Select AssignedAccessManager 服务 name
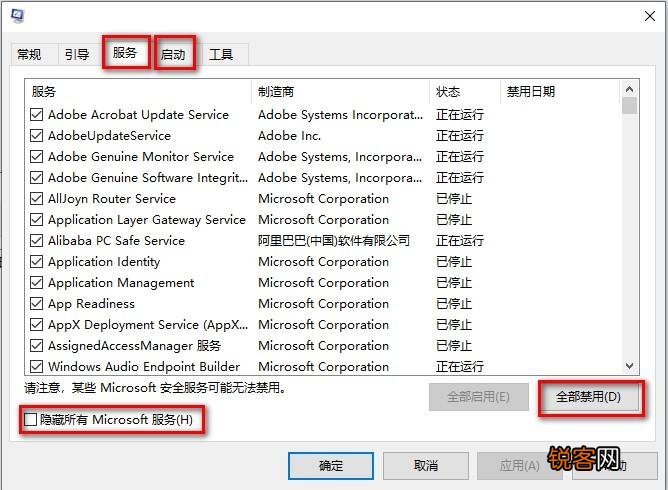This screenshot has width=668, height=490. pyautogui.click(x=134, y=346)
